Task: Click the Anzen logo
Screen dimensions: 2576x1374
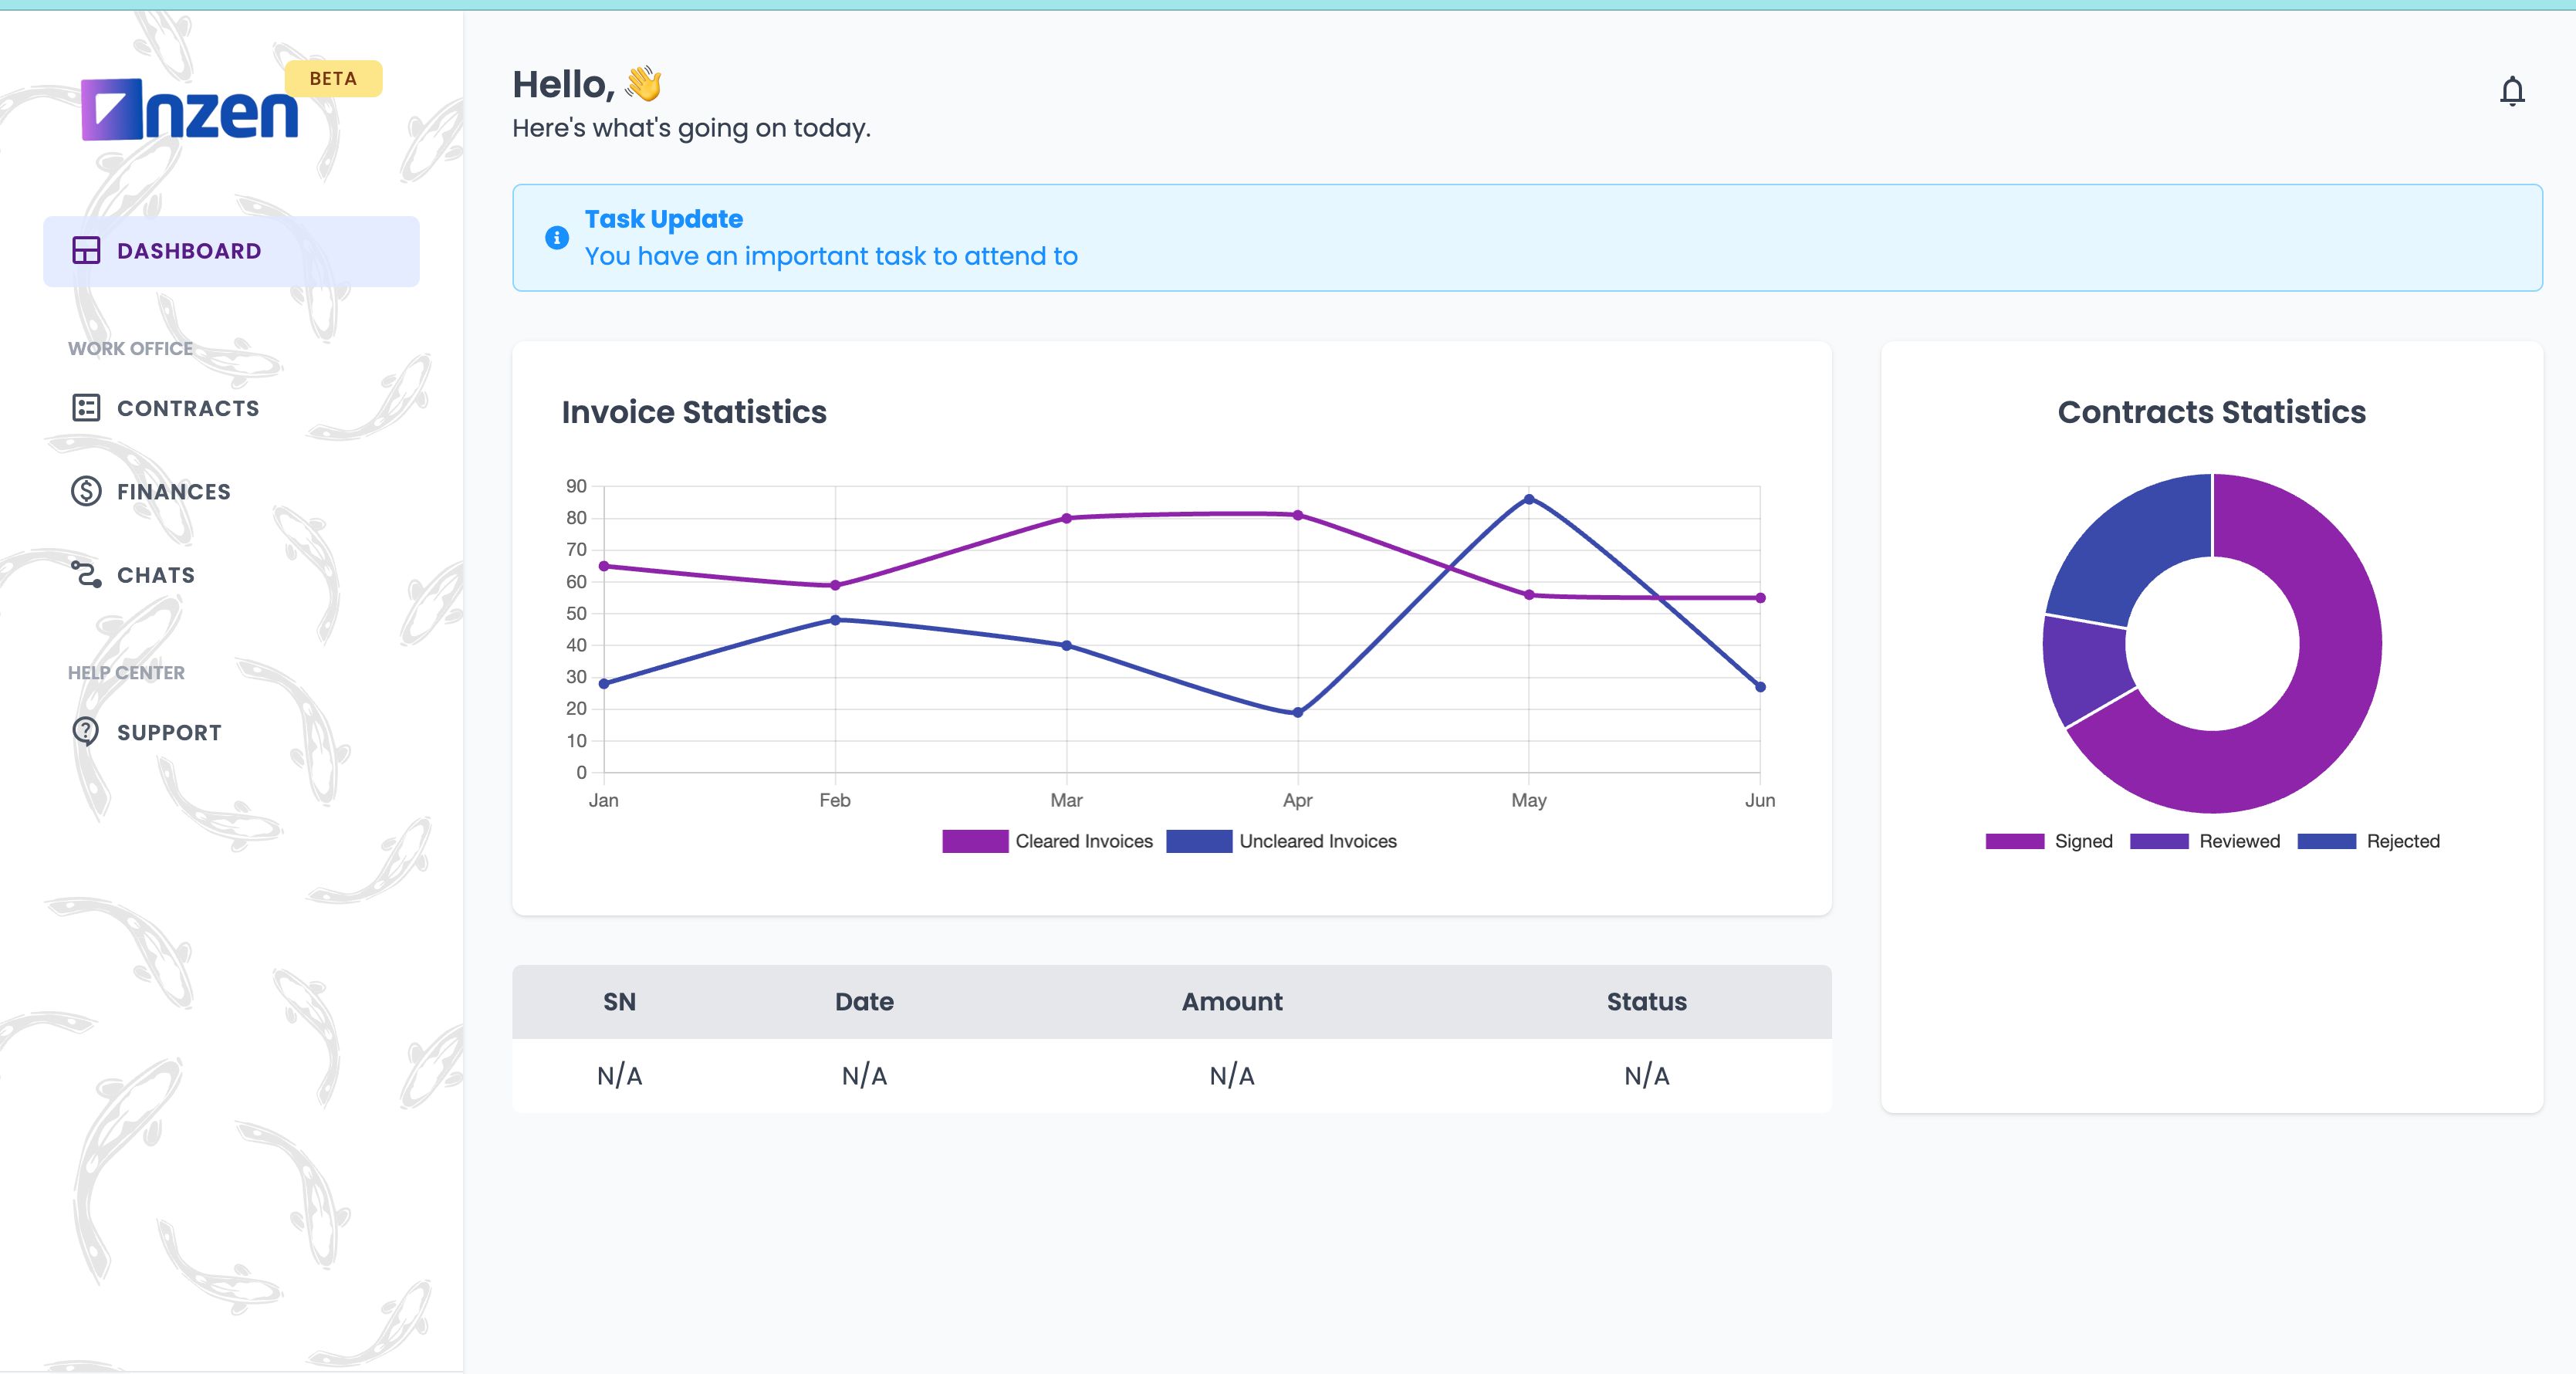Action: pos(190,109)
